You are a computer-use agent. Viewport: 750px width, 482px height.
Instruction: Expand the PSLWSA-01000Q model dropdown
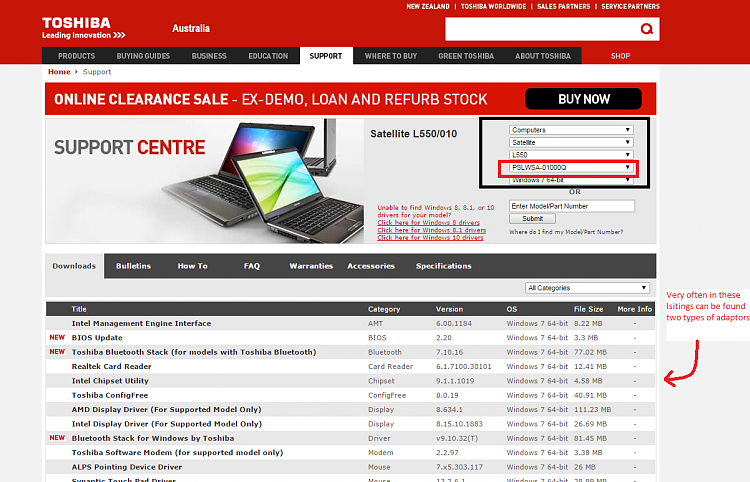572,167
